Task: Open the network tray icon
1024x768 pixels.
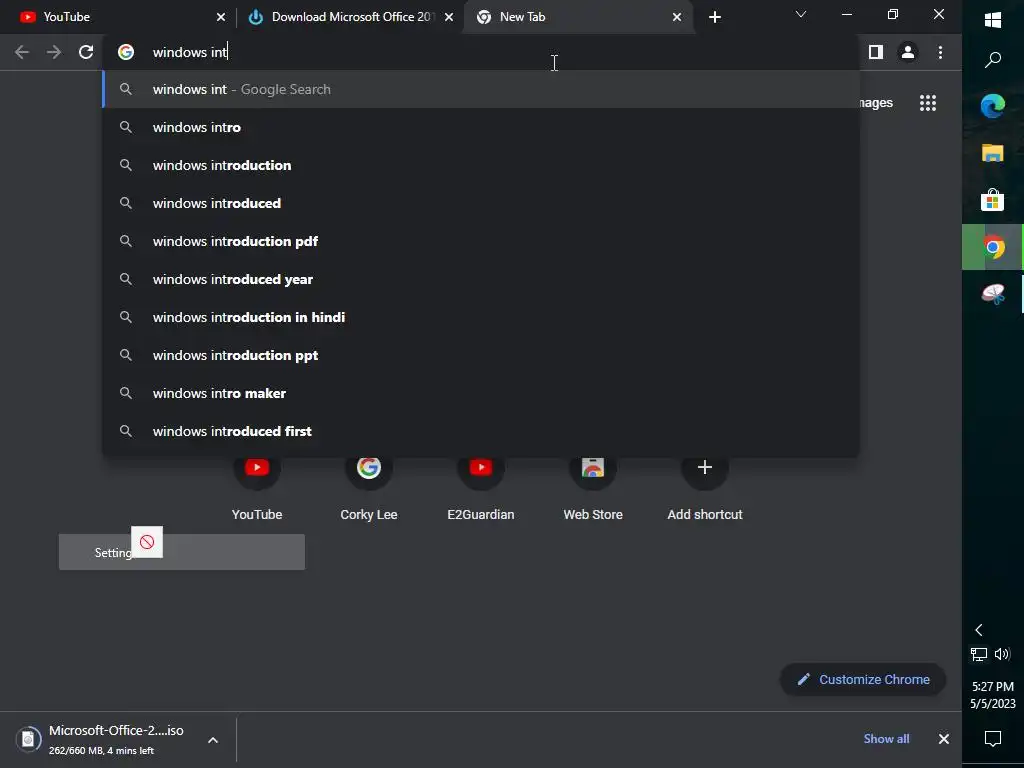Action: 979,654
